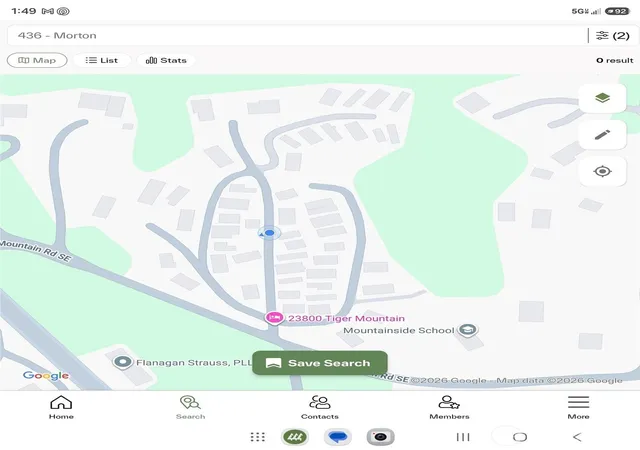Activate the pencil draw-area tool
640x450 pixels.
pos(602,135)
